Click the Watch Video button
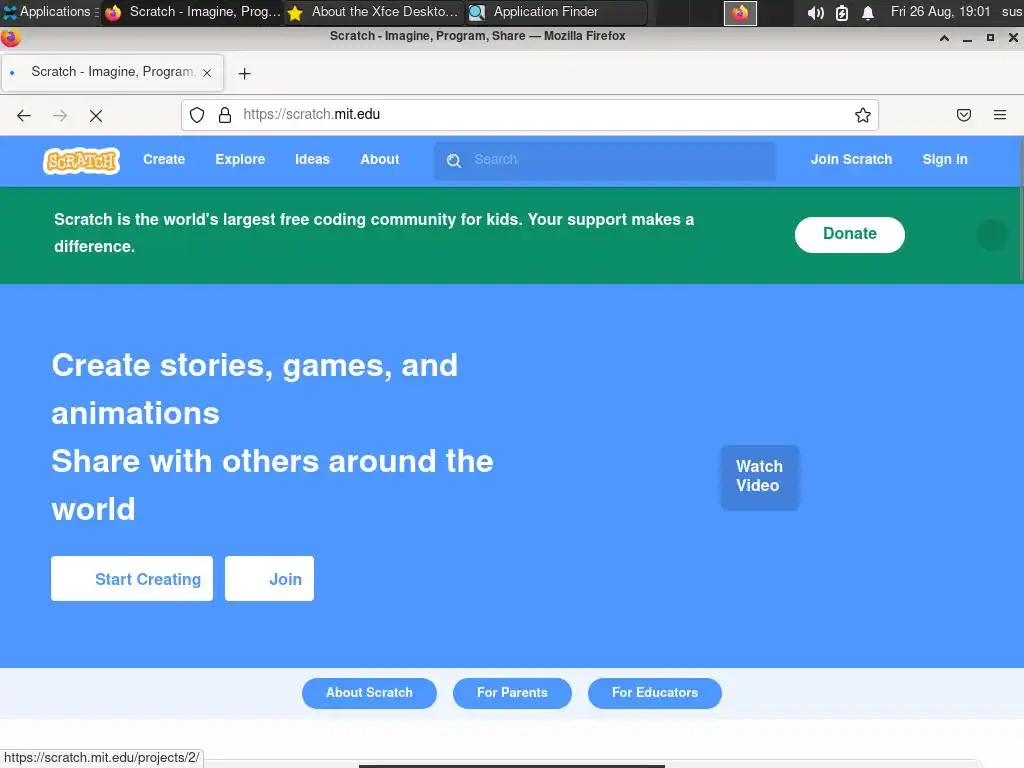1024x768 pixels. (759, 477)
